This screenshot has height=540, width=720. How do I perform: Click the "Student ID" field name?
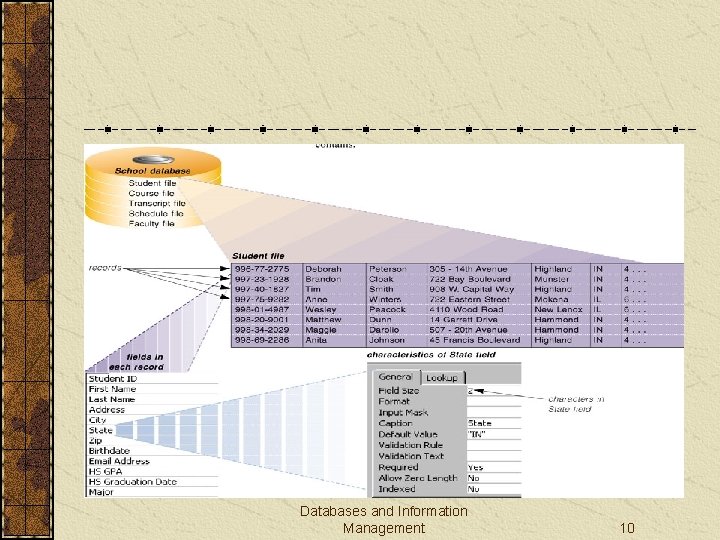tap(113, 379)
